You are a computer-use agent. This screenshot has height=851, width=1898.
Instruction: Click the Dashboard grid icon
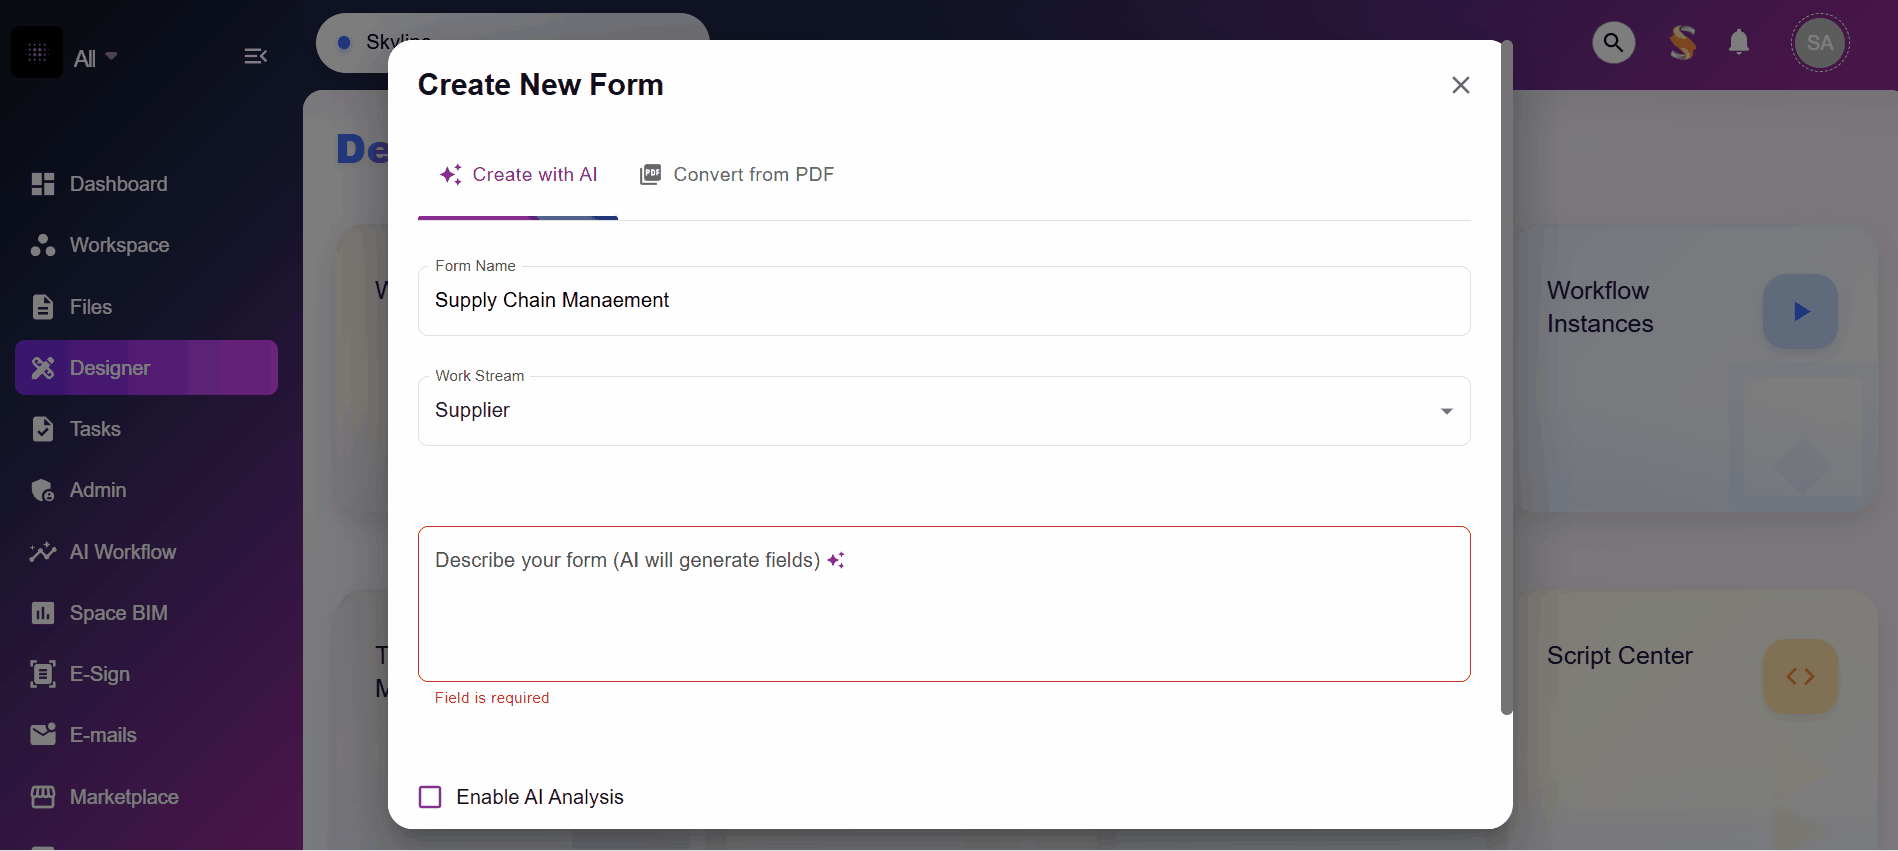click(x=43, y=184)
